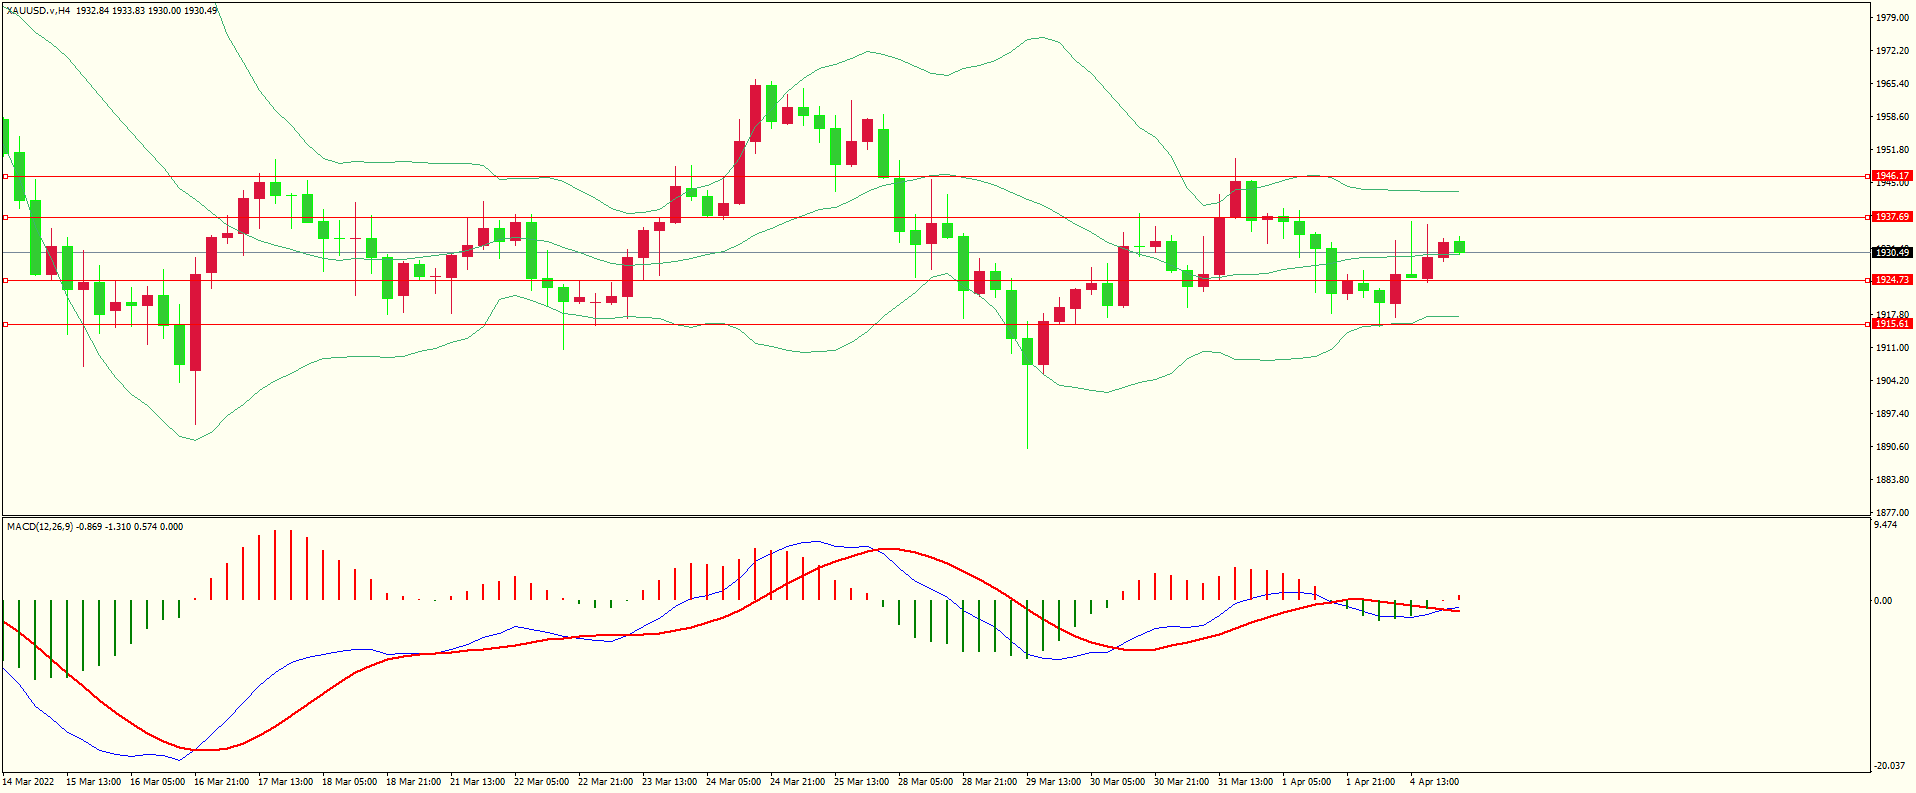
Task: Click the 1904.20 price scale label
Action: (x=1893, y=381)
